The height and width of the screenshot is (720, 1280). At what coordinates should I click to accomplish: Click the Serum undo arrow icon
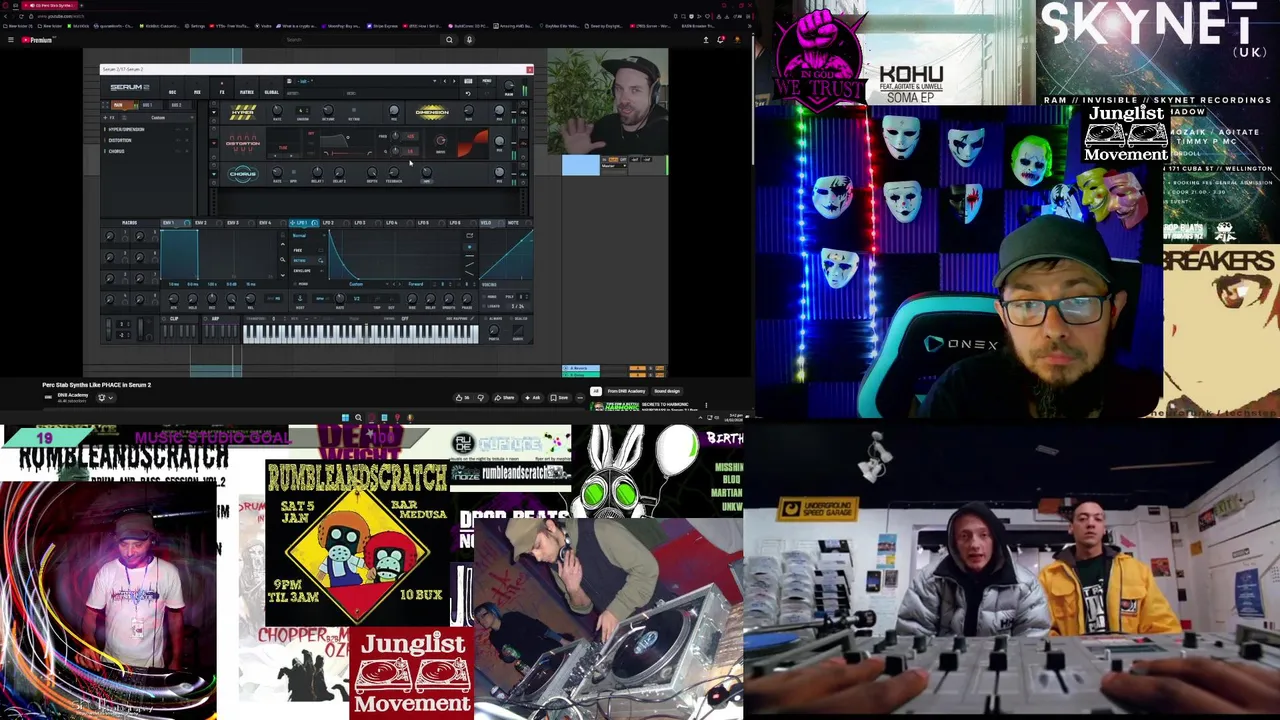tap(468, 93)
